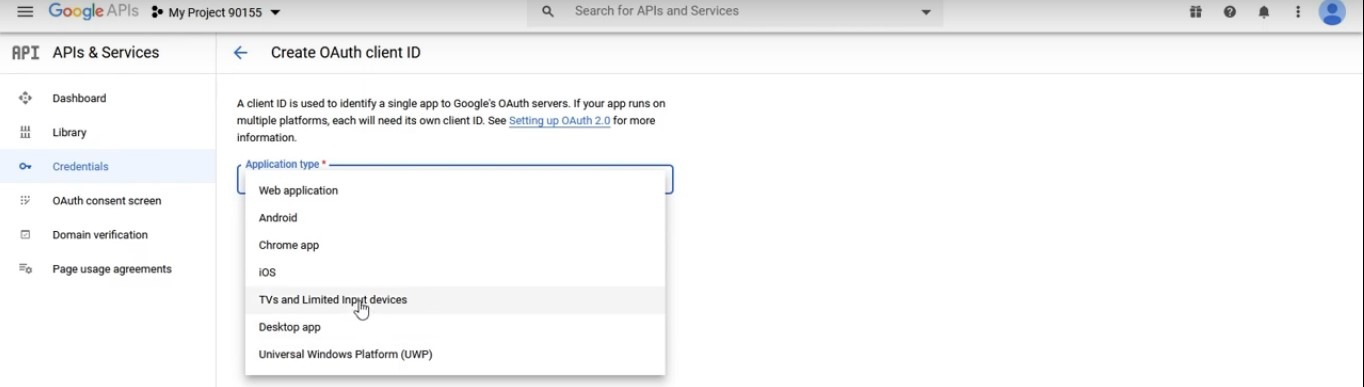Select Web application option
This screenshot has width=1364, height=387.
click(455, 190)
